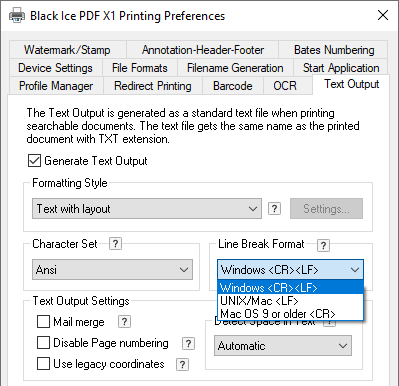Uncheck Generate Text Output

click(x=34, y=161)
